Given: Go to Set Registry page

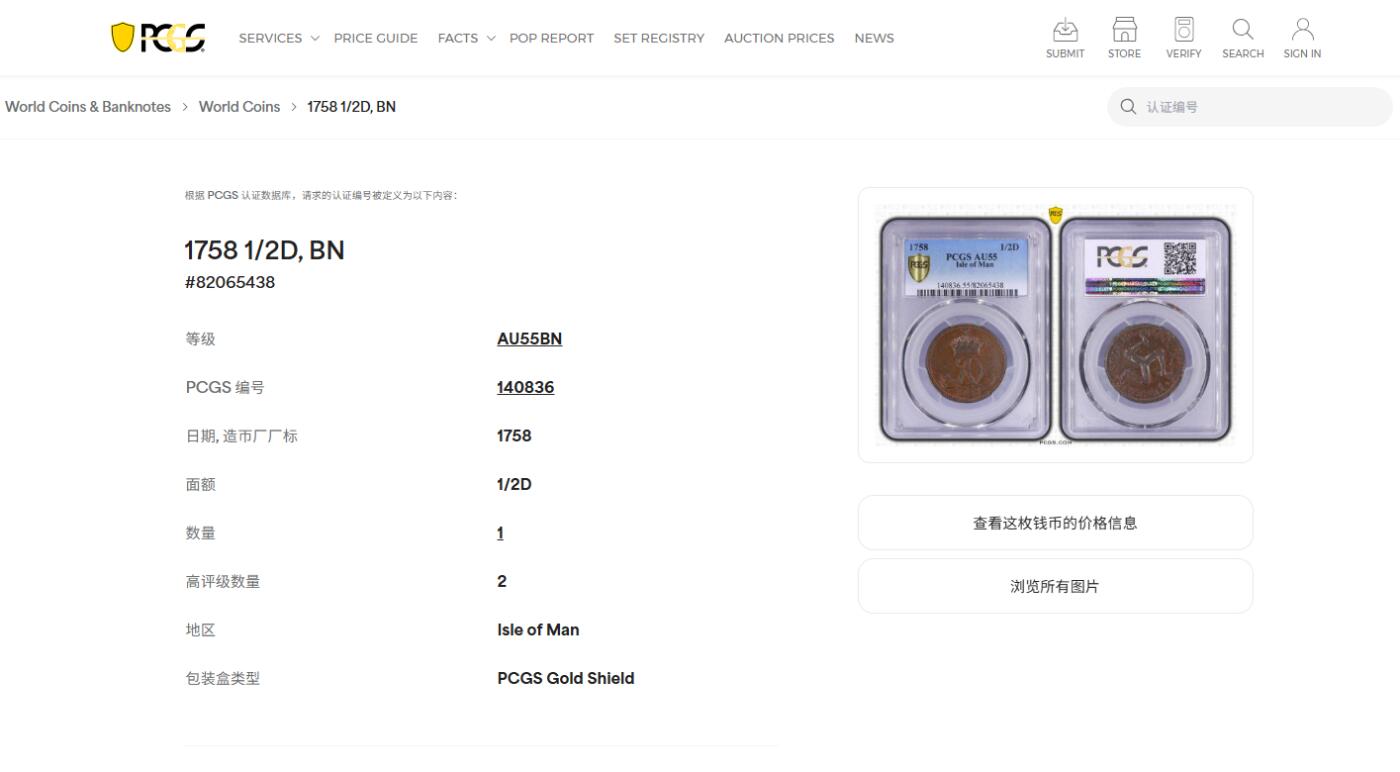Looking at the screenshot, I should [659, 38].
